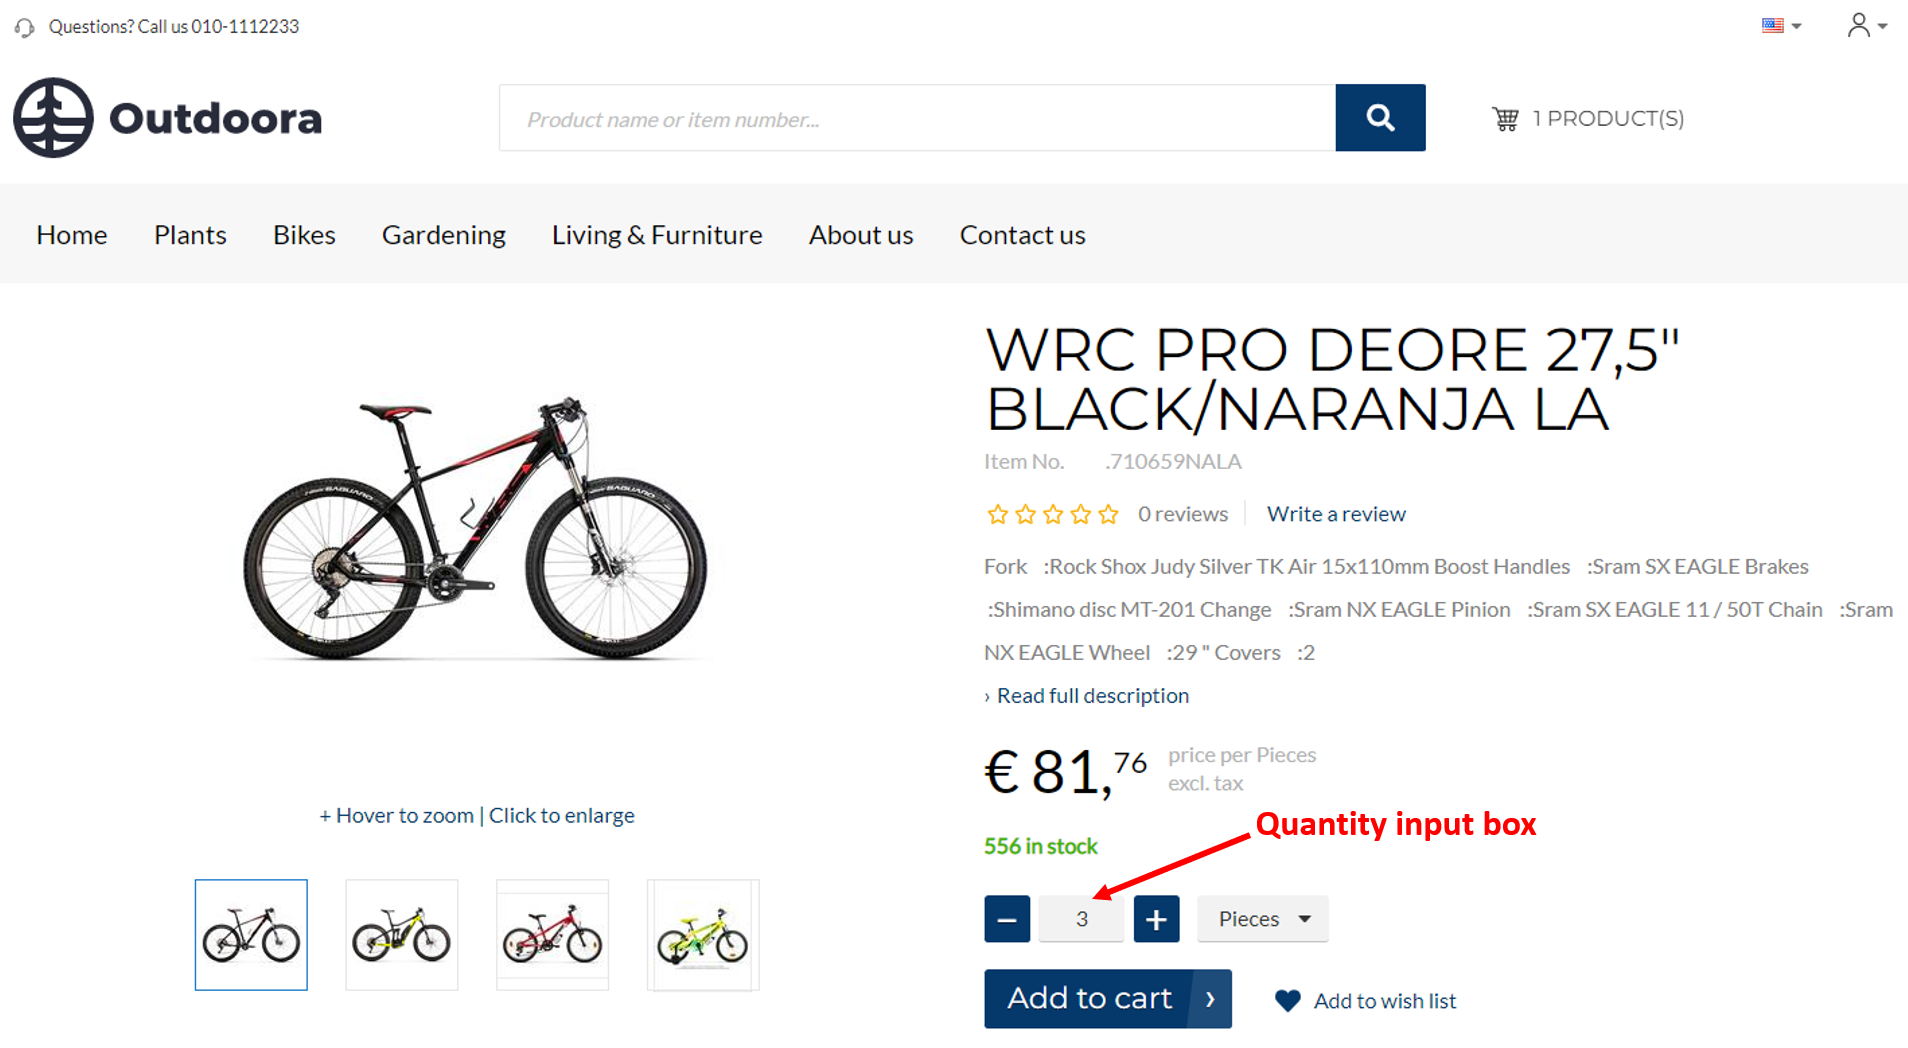
Task: Navigate to Living & Furniture
Action: [657, 234]
